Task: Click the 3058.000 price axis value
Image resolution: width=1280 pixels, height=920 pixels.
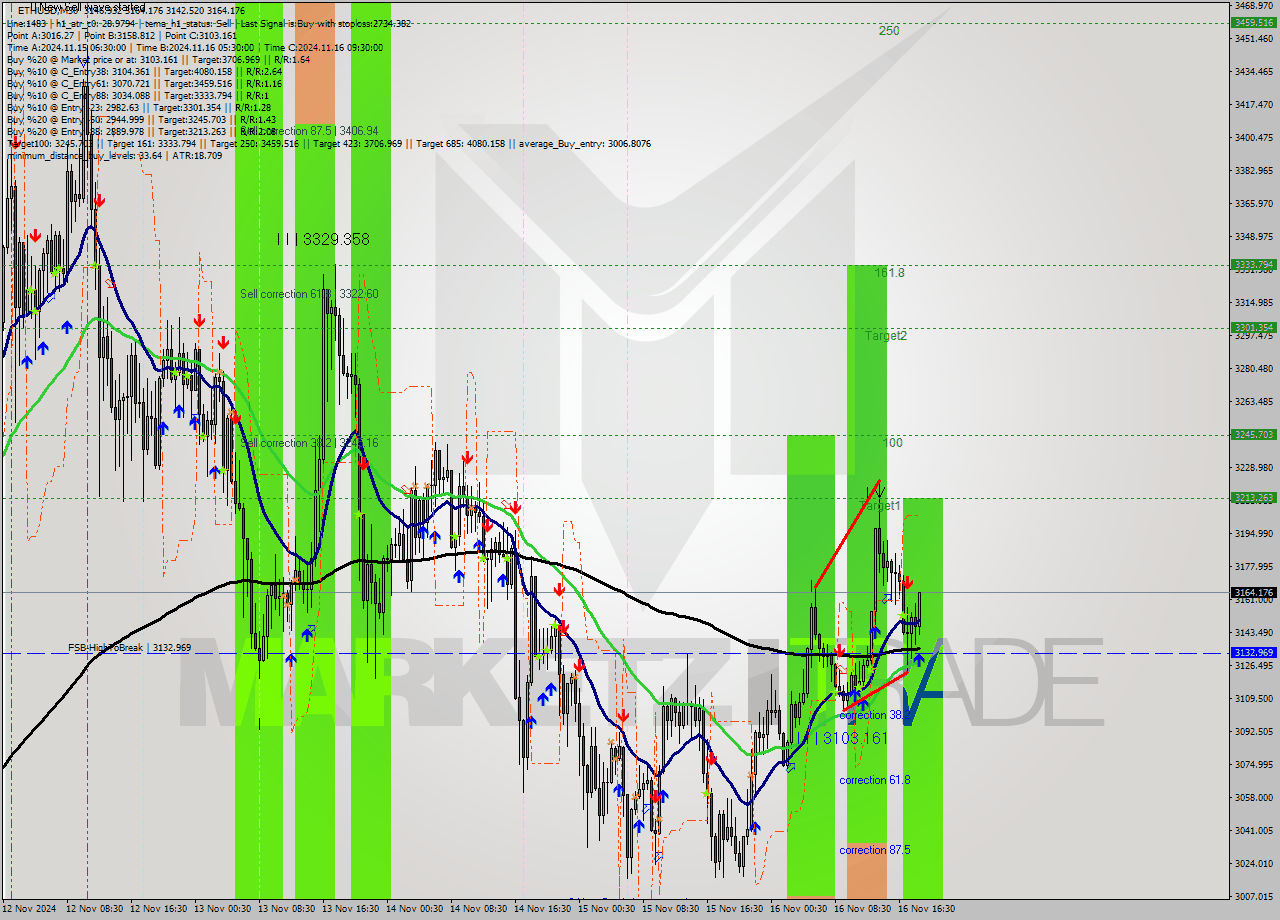Action: click(x=1253, y=797)
